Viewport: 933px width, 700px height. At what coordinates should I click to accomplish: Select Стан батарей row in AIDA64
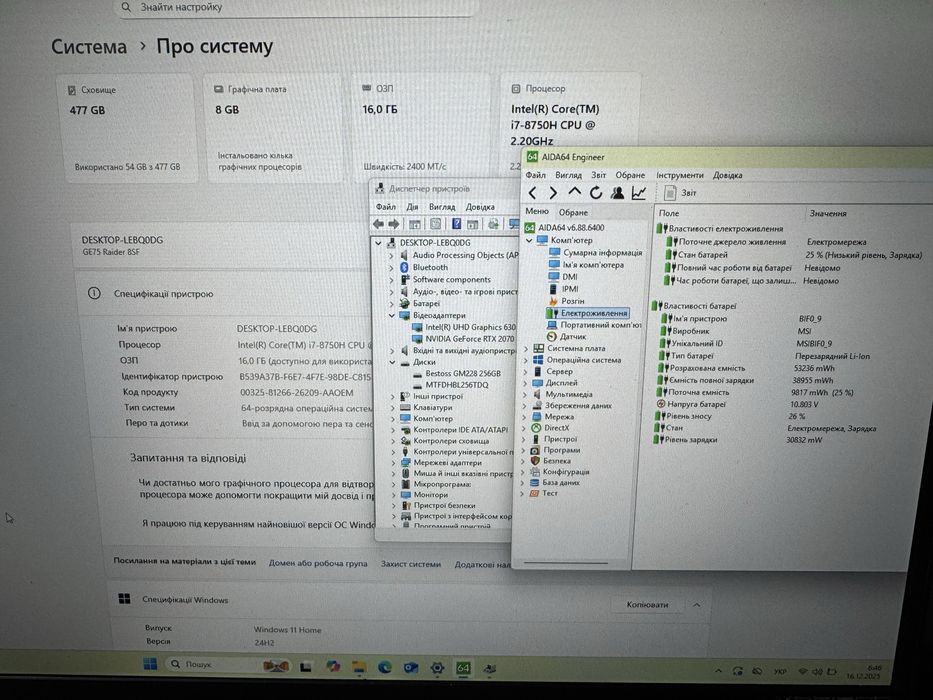coord(794,255)
